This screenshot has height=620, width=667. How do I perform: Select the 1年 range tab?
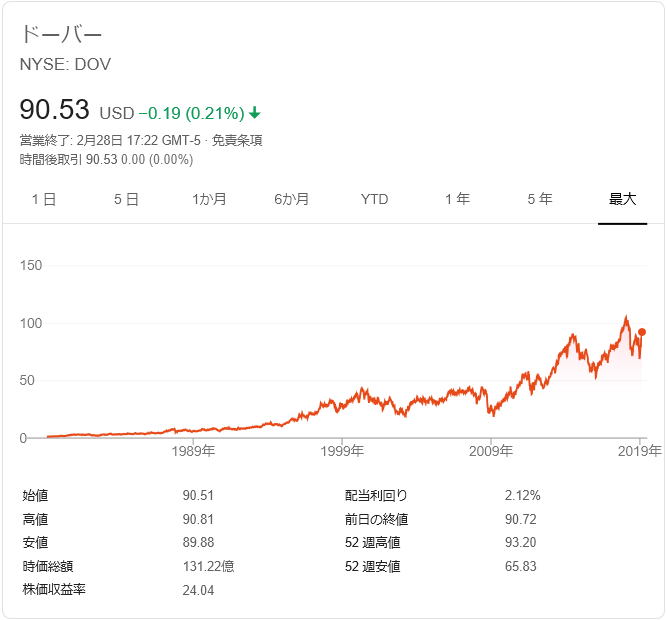click(457, 199)
